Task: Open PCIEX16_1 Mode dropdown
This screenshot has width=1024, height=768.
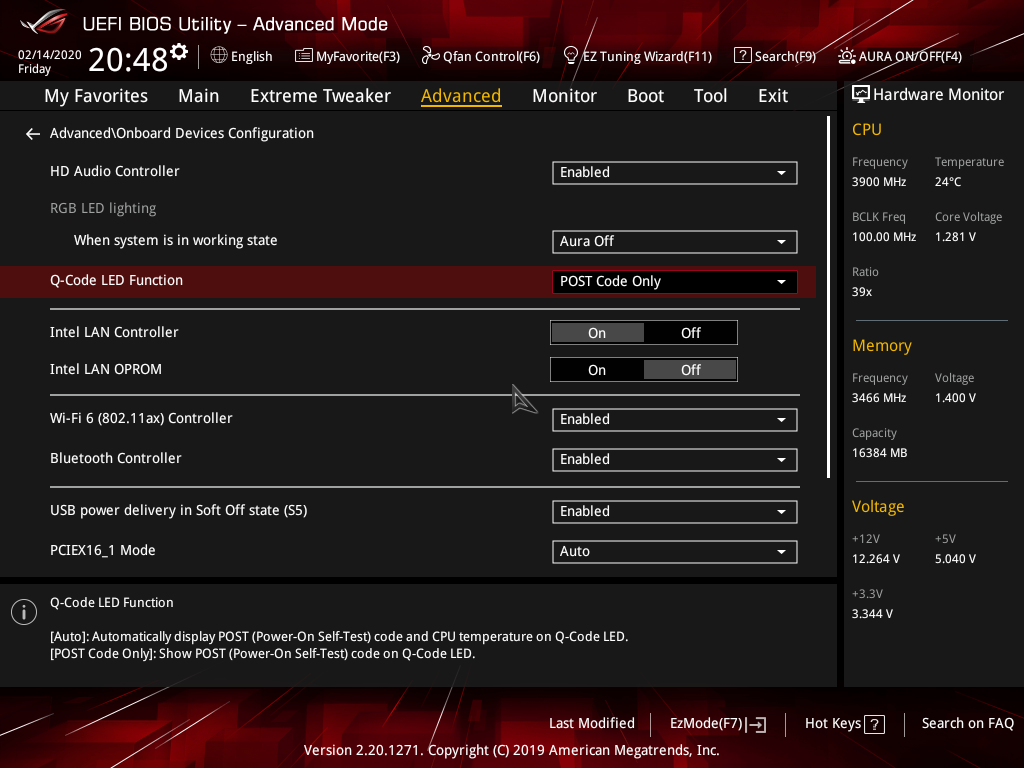Action: (675, 551)
